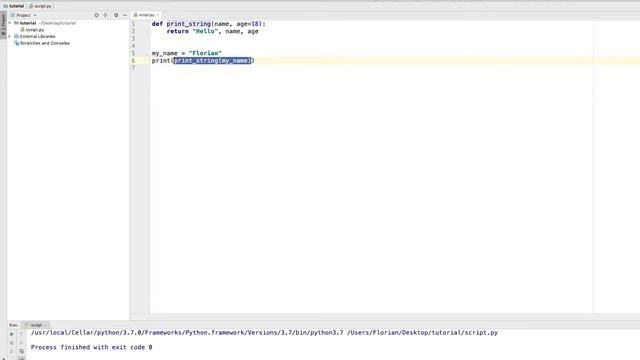Viewport: 640px width, 360px height.
Task: Toggle the vertical Project tool window stripe button
Action: [3, 25]
